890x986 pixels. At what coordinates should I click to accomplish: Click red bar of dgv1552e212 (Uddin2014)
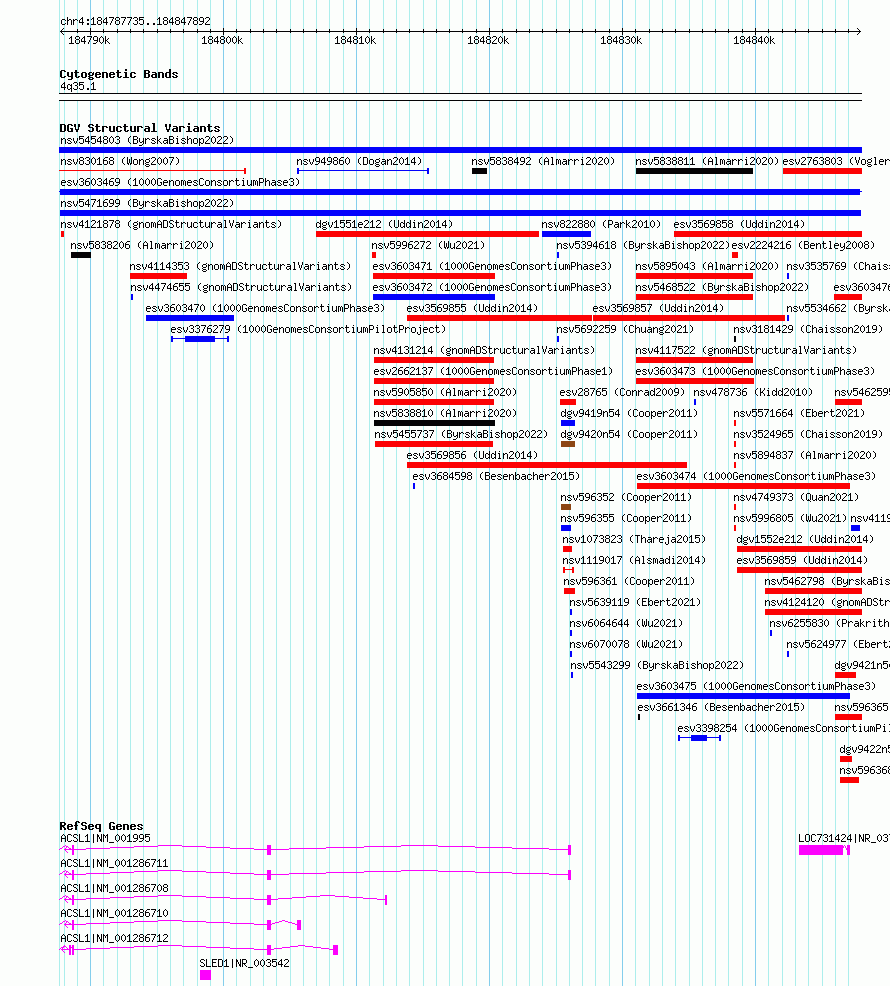(x=799, y=549)
